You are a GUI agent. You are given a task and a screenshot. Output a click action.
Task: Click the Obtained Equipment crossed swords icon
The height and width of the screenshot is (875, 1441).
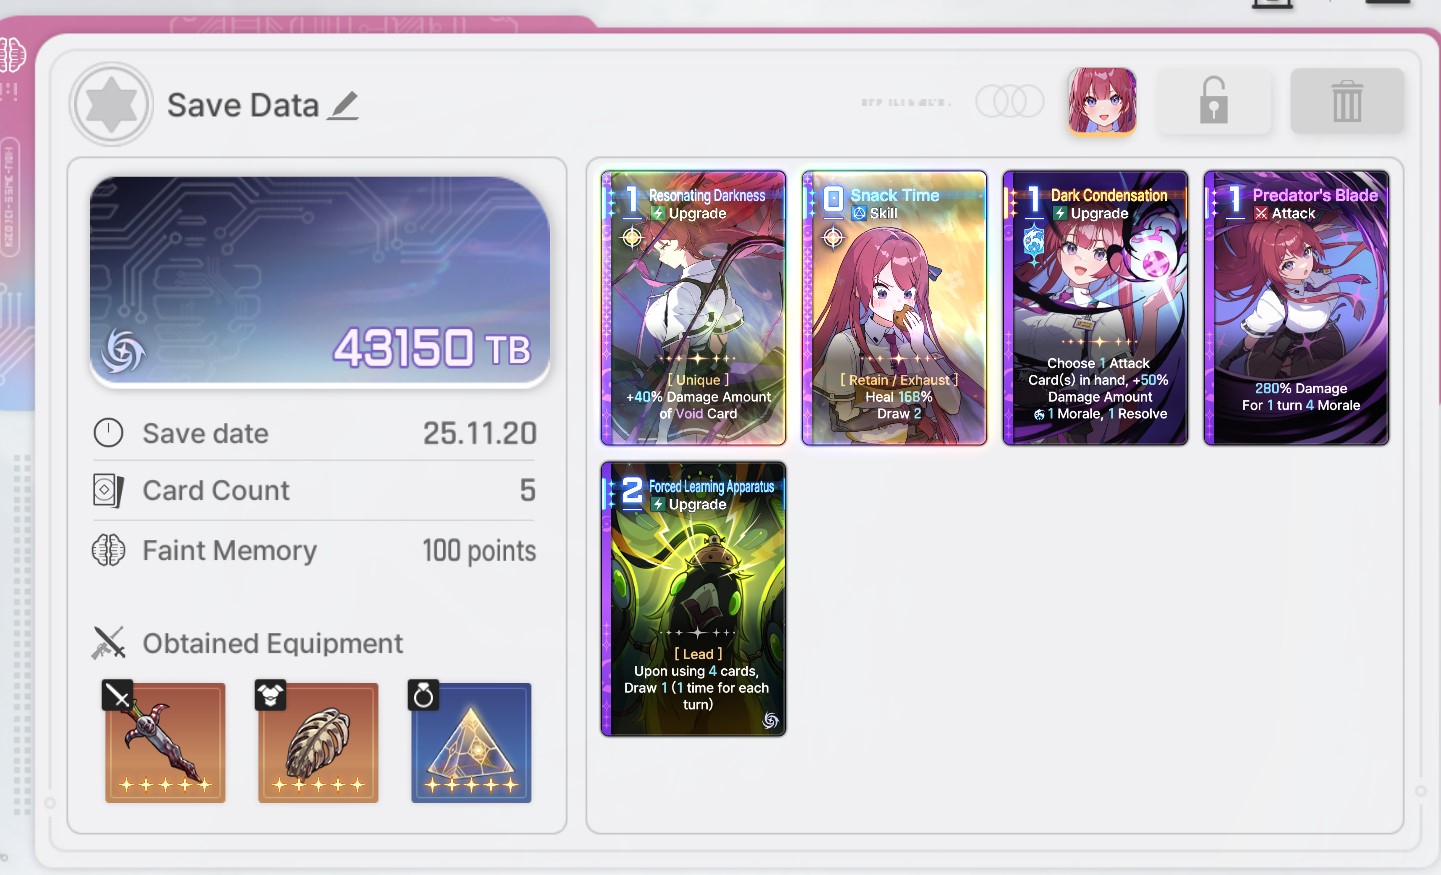[108, 643]
